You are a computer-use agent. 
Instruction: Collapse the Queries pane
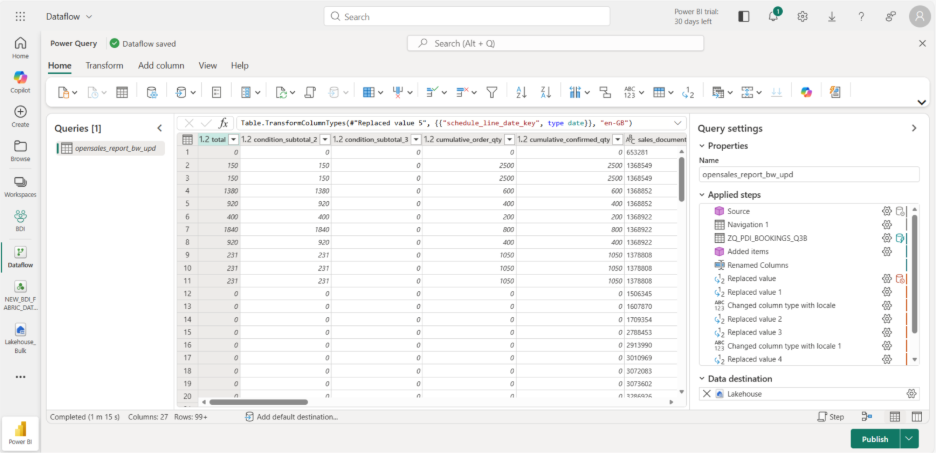tap(160, 128)
